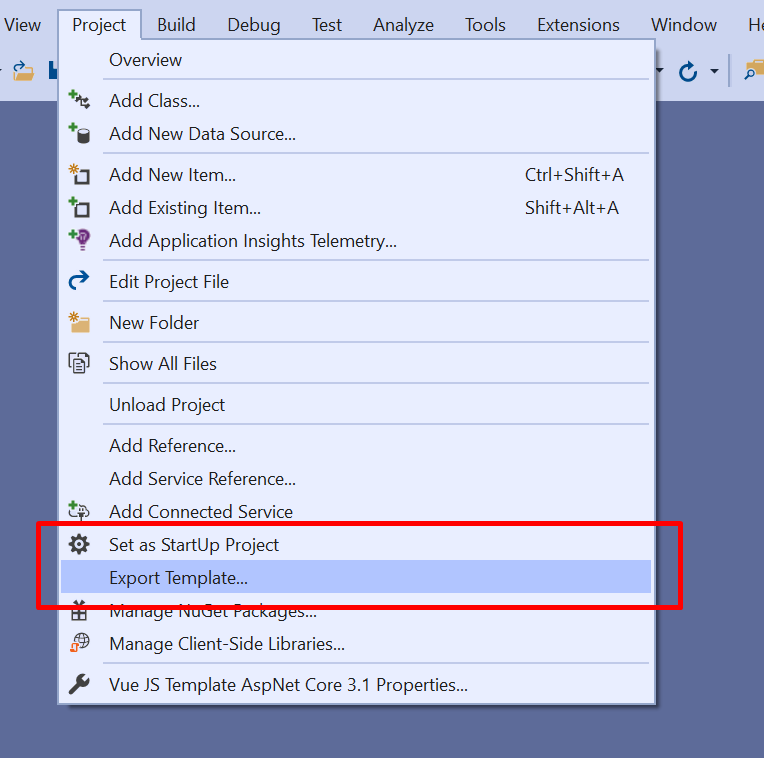This screenshot has width=764, height=758.
Task: Click the folder search toolbar icon
Action: pos(753,71)
